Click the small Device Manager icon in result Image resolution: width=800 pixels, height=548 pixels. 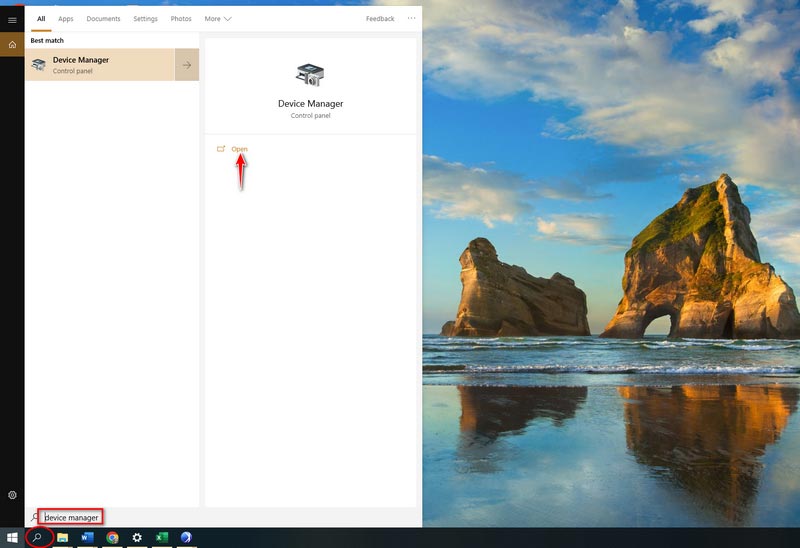38,65
